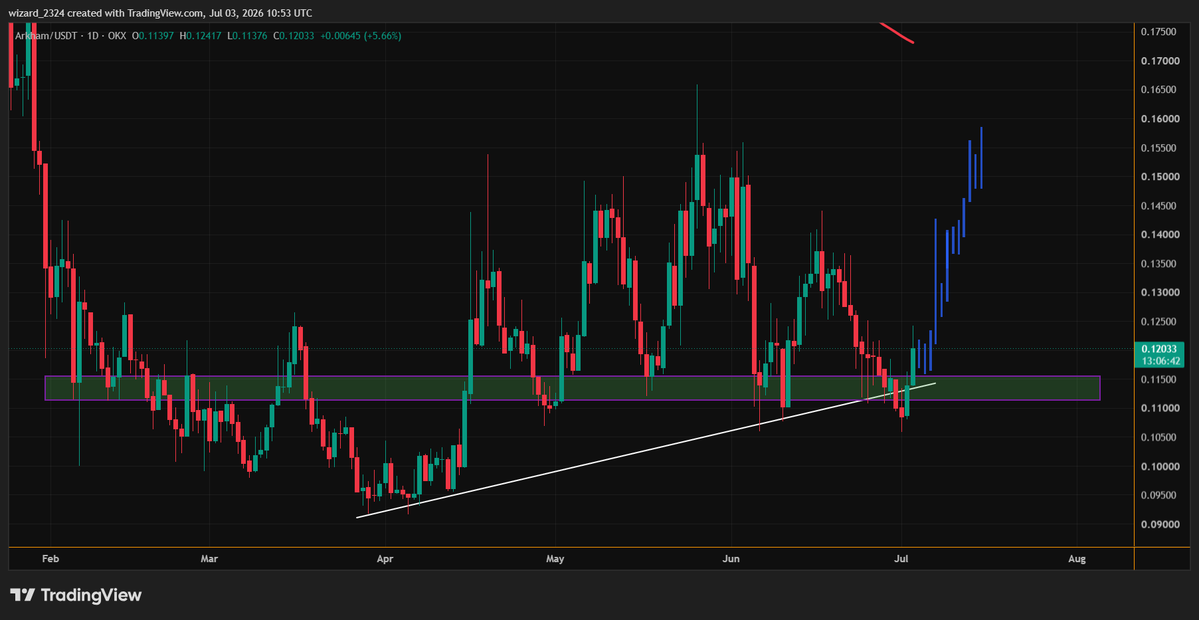Click the 0.14500 price axis label
The width and height of the screenshot is (1199, 620).
point(1158,206)
